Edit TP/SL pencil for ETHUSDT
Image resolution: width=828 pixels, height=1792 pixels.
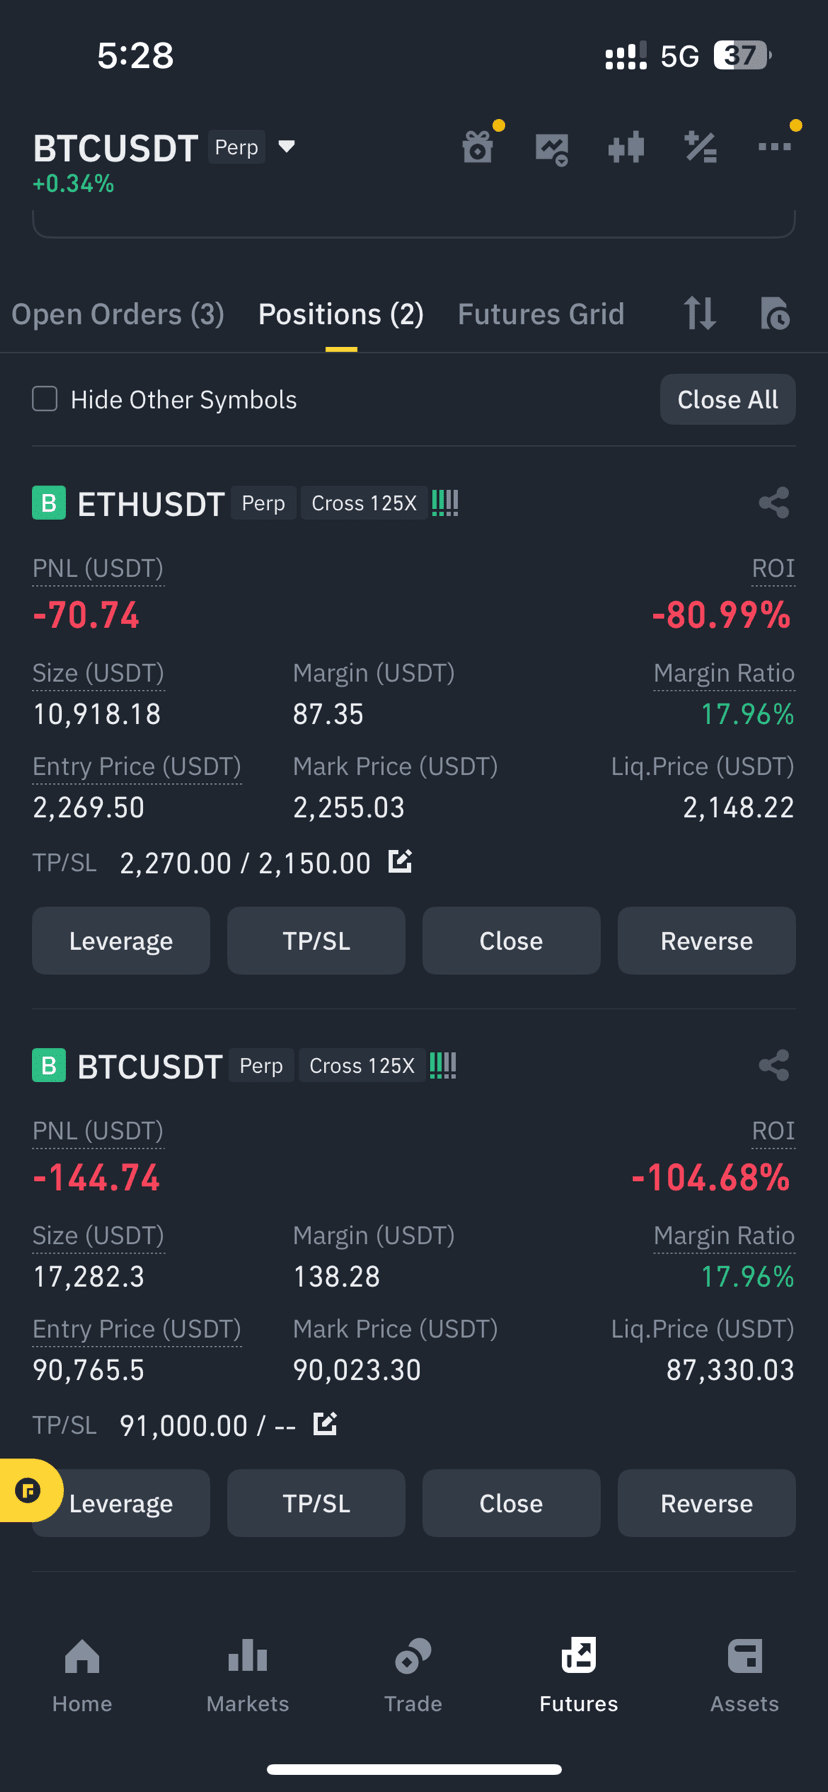(x=400, y=861)
